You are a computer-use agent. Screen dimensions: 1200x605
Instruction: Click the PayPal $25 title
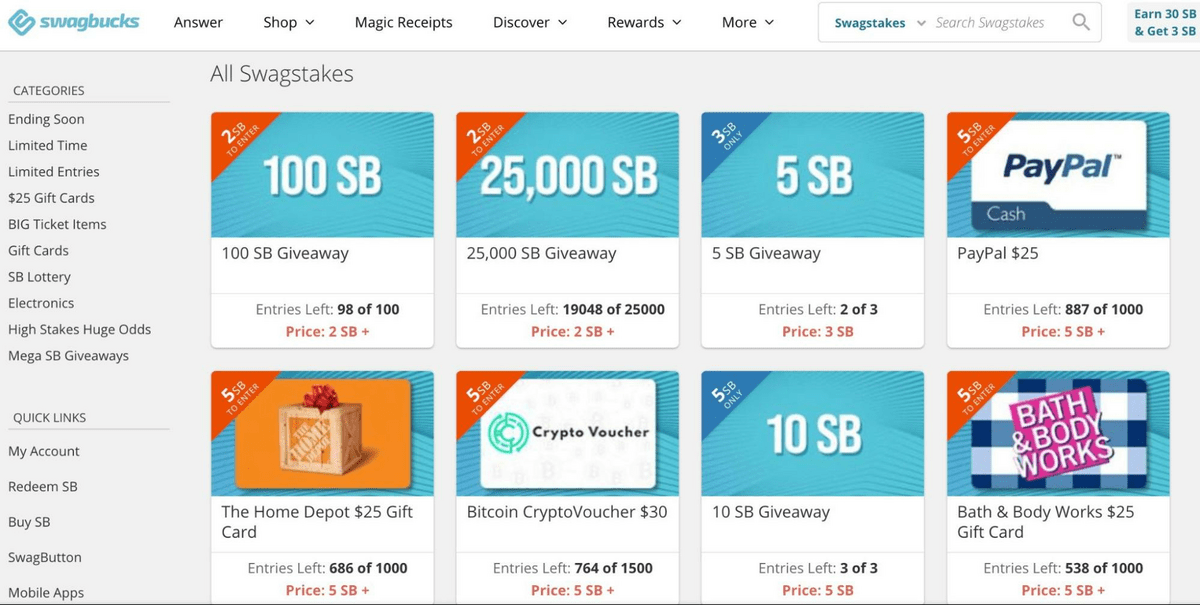tap(998, 253)
